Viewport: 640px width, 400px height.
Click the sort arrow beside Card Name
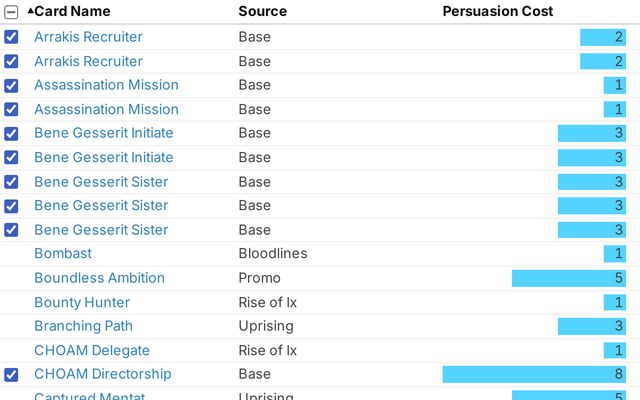30,11
